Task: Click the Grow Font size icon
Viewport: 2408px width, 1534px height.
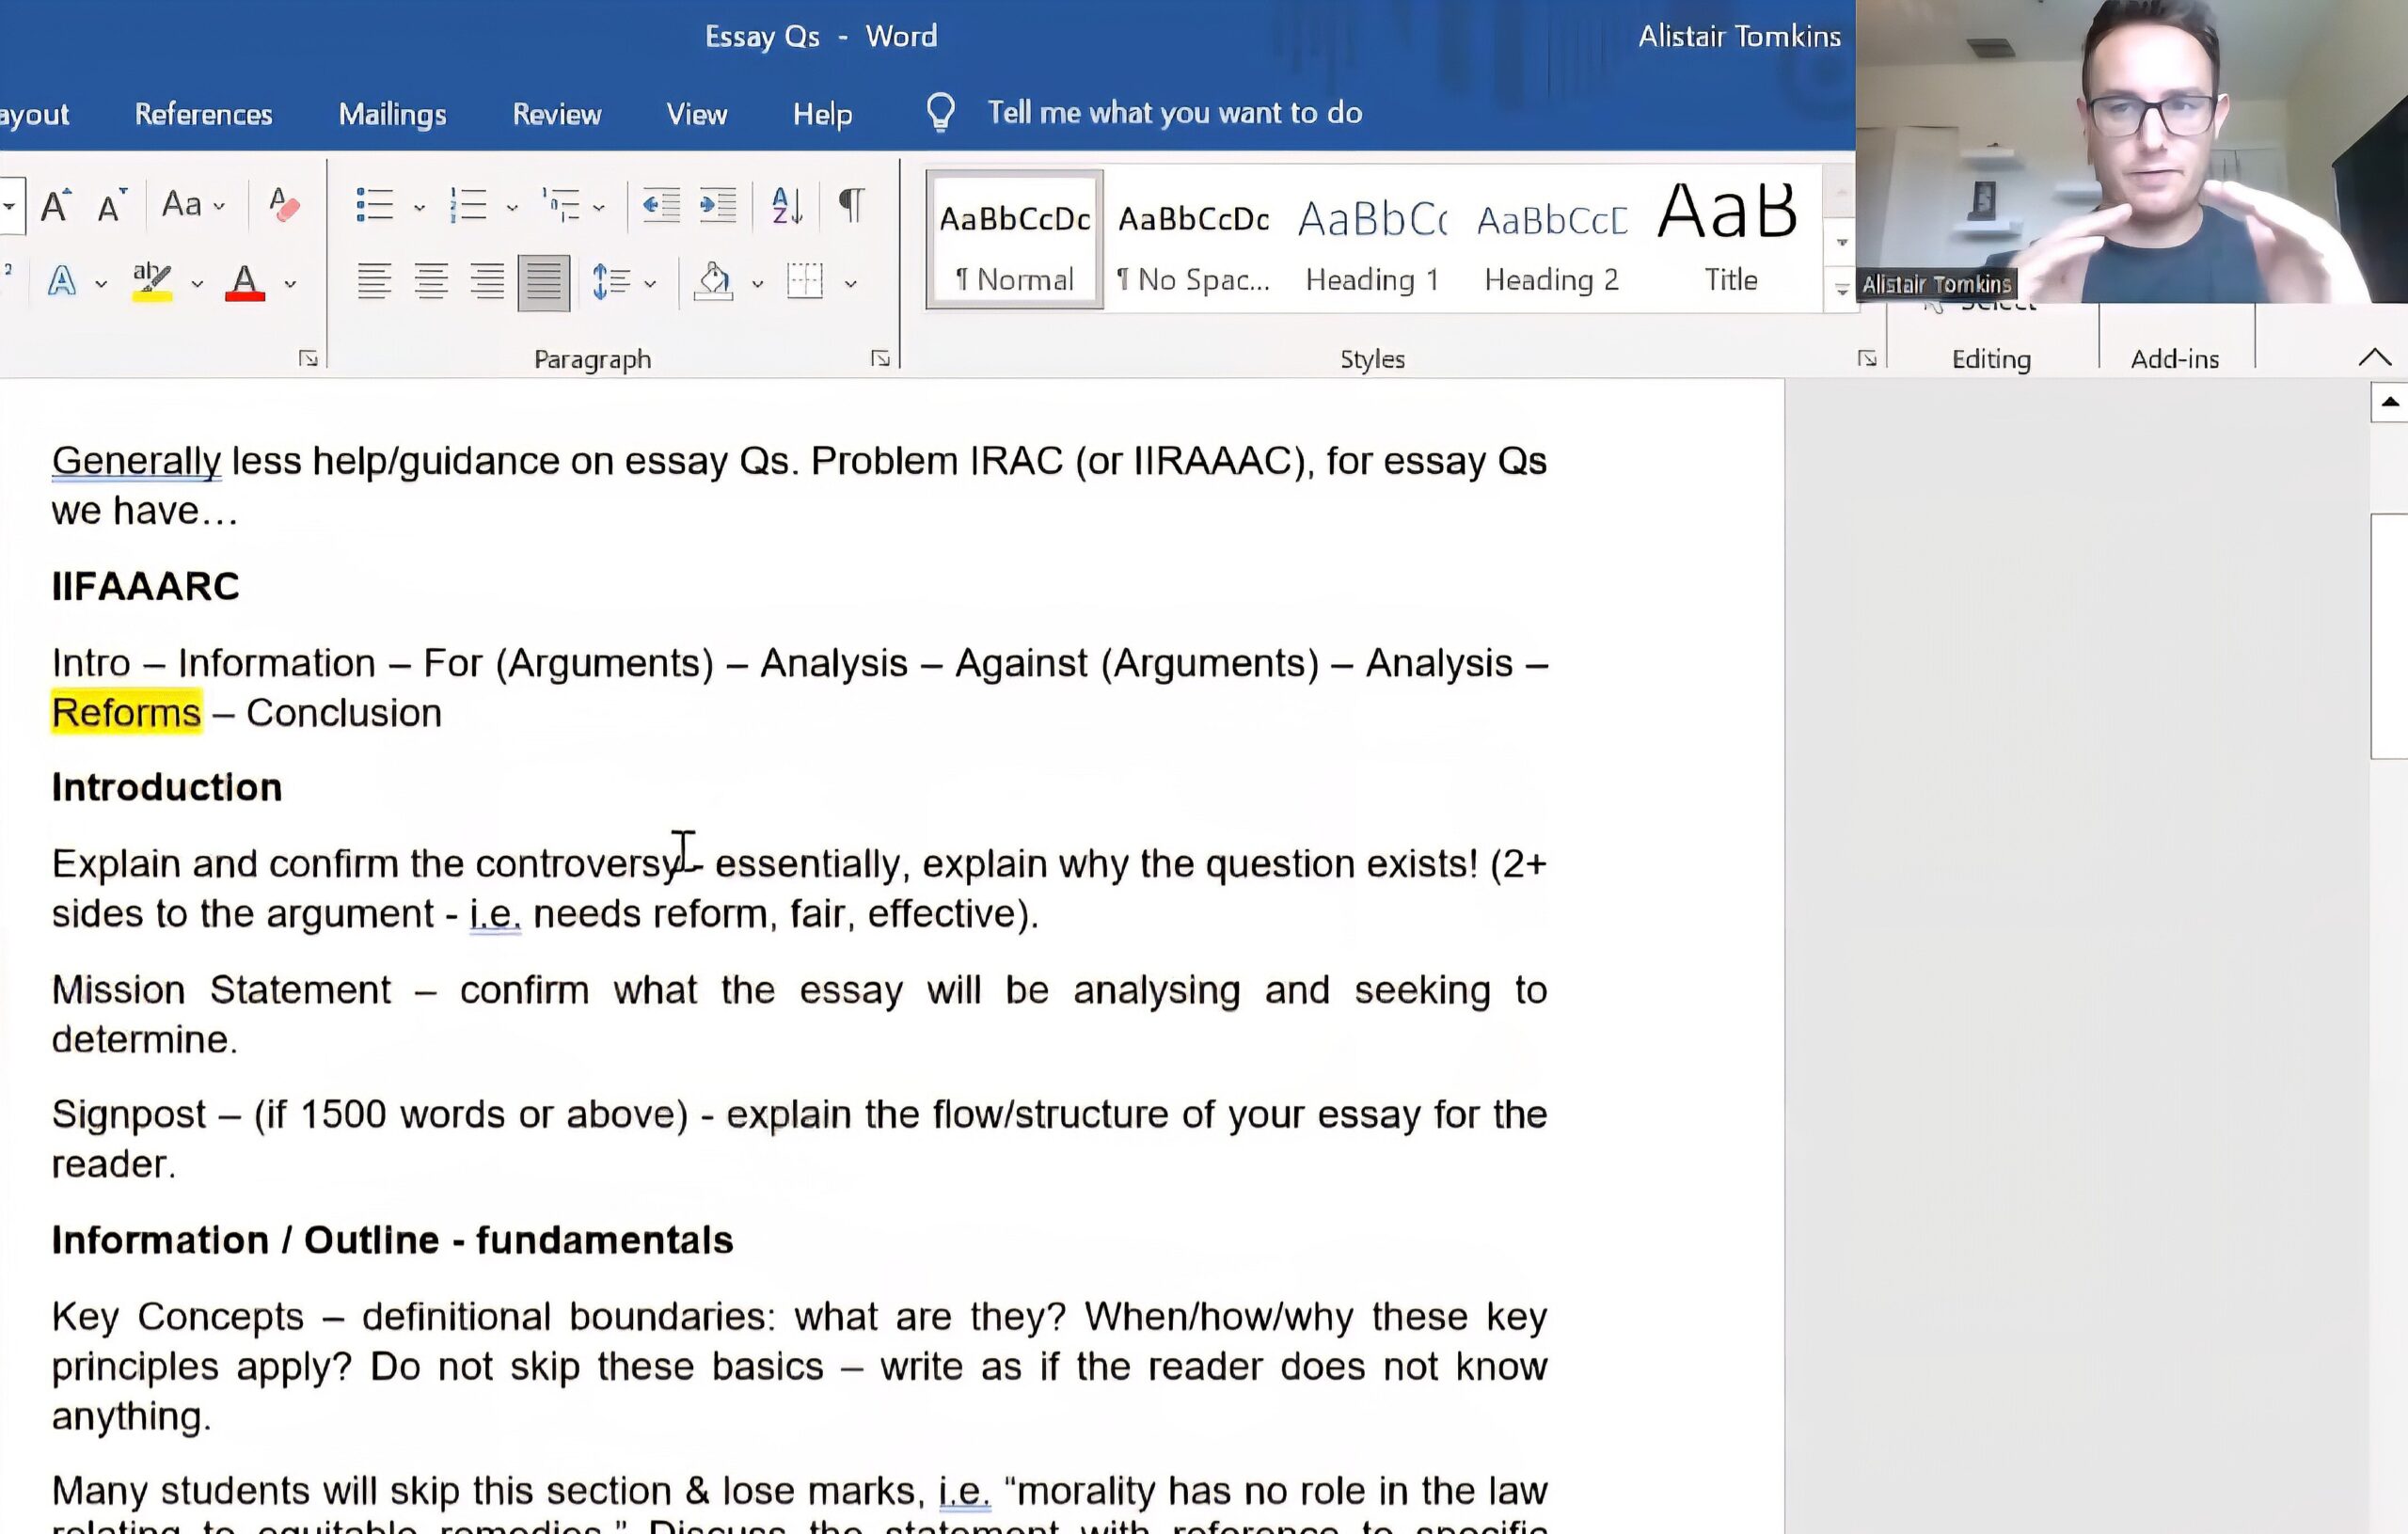Action: [x=55, y=205]
